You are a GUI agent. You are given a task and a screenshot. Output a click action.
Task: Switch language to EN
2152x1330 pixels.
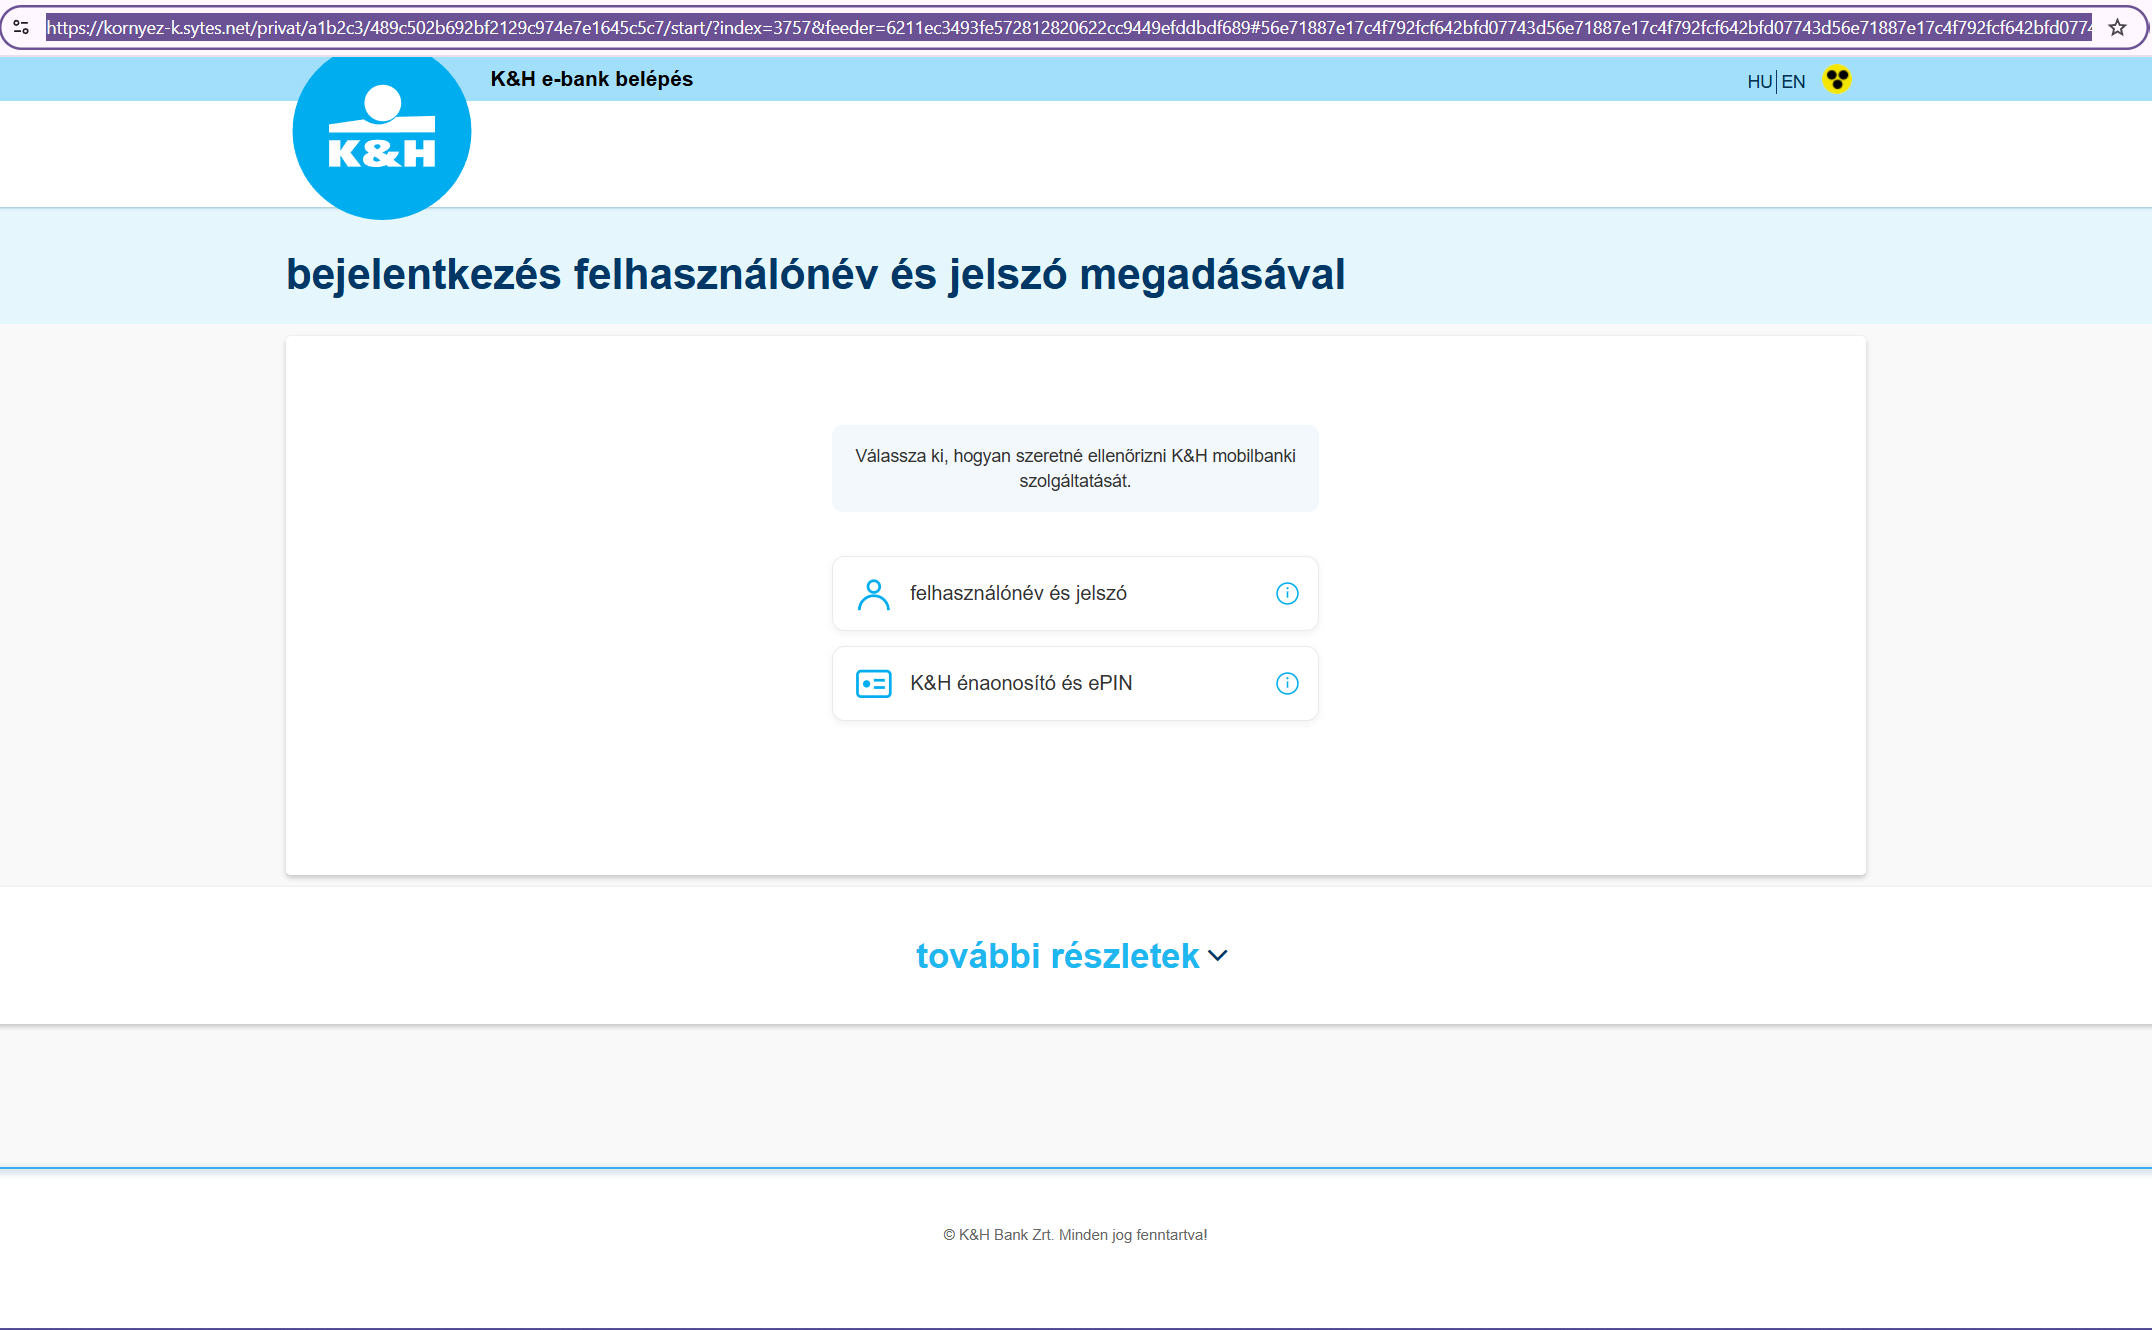1794,82
